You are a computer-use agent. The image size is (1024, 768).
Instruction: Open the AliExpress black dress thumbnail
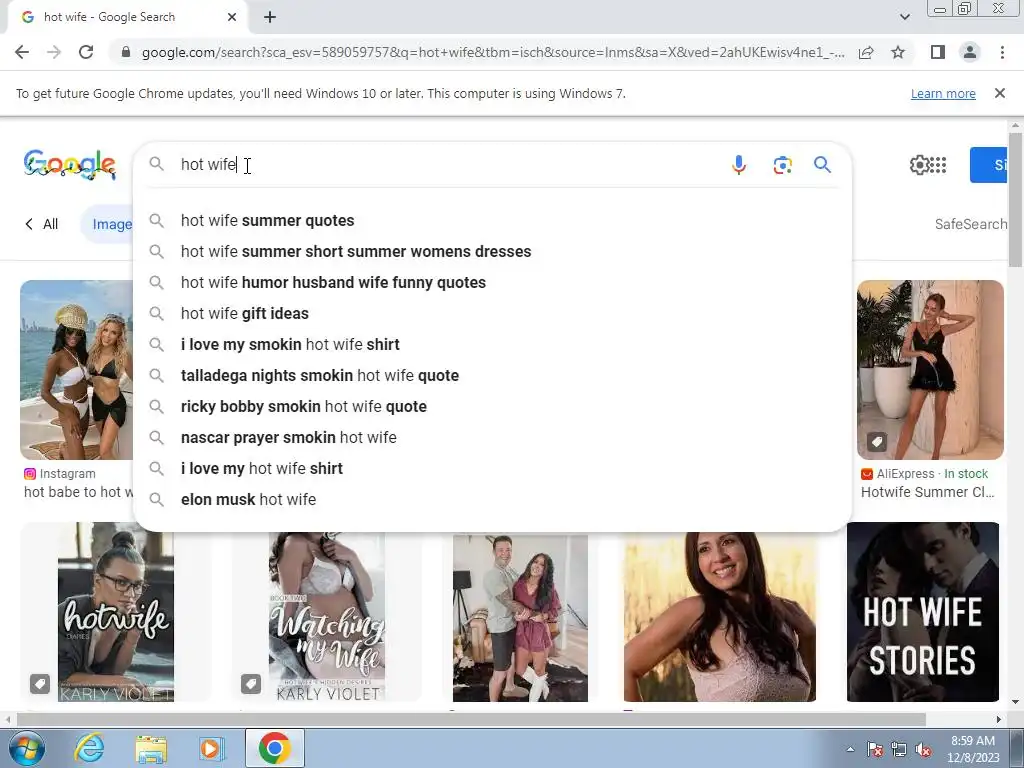[930, 370]
